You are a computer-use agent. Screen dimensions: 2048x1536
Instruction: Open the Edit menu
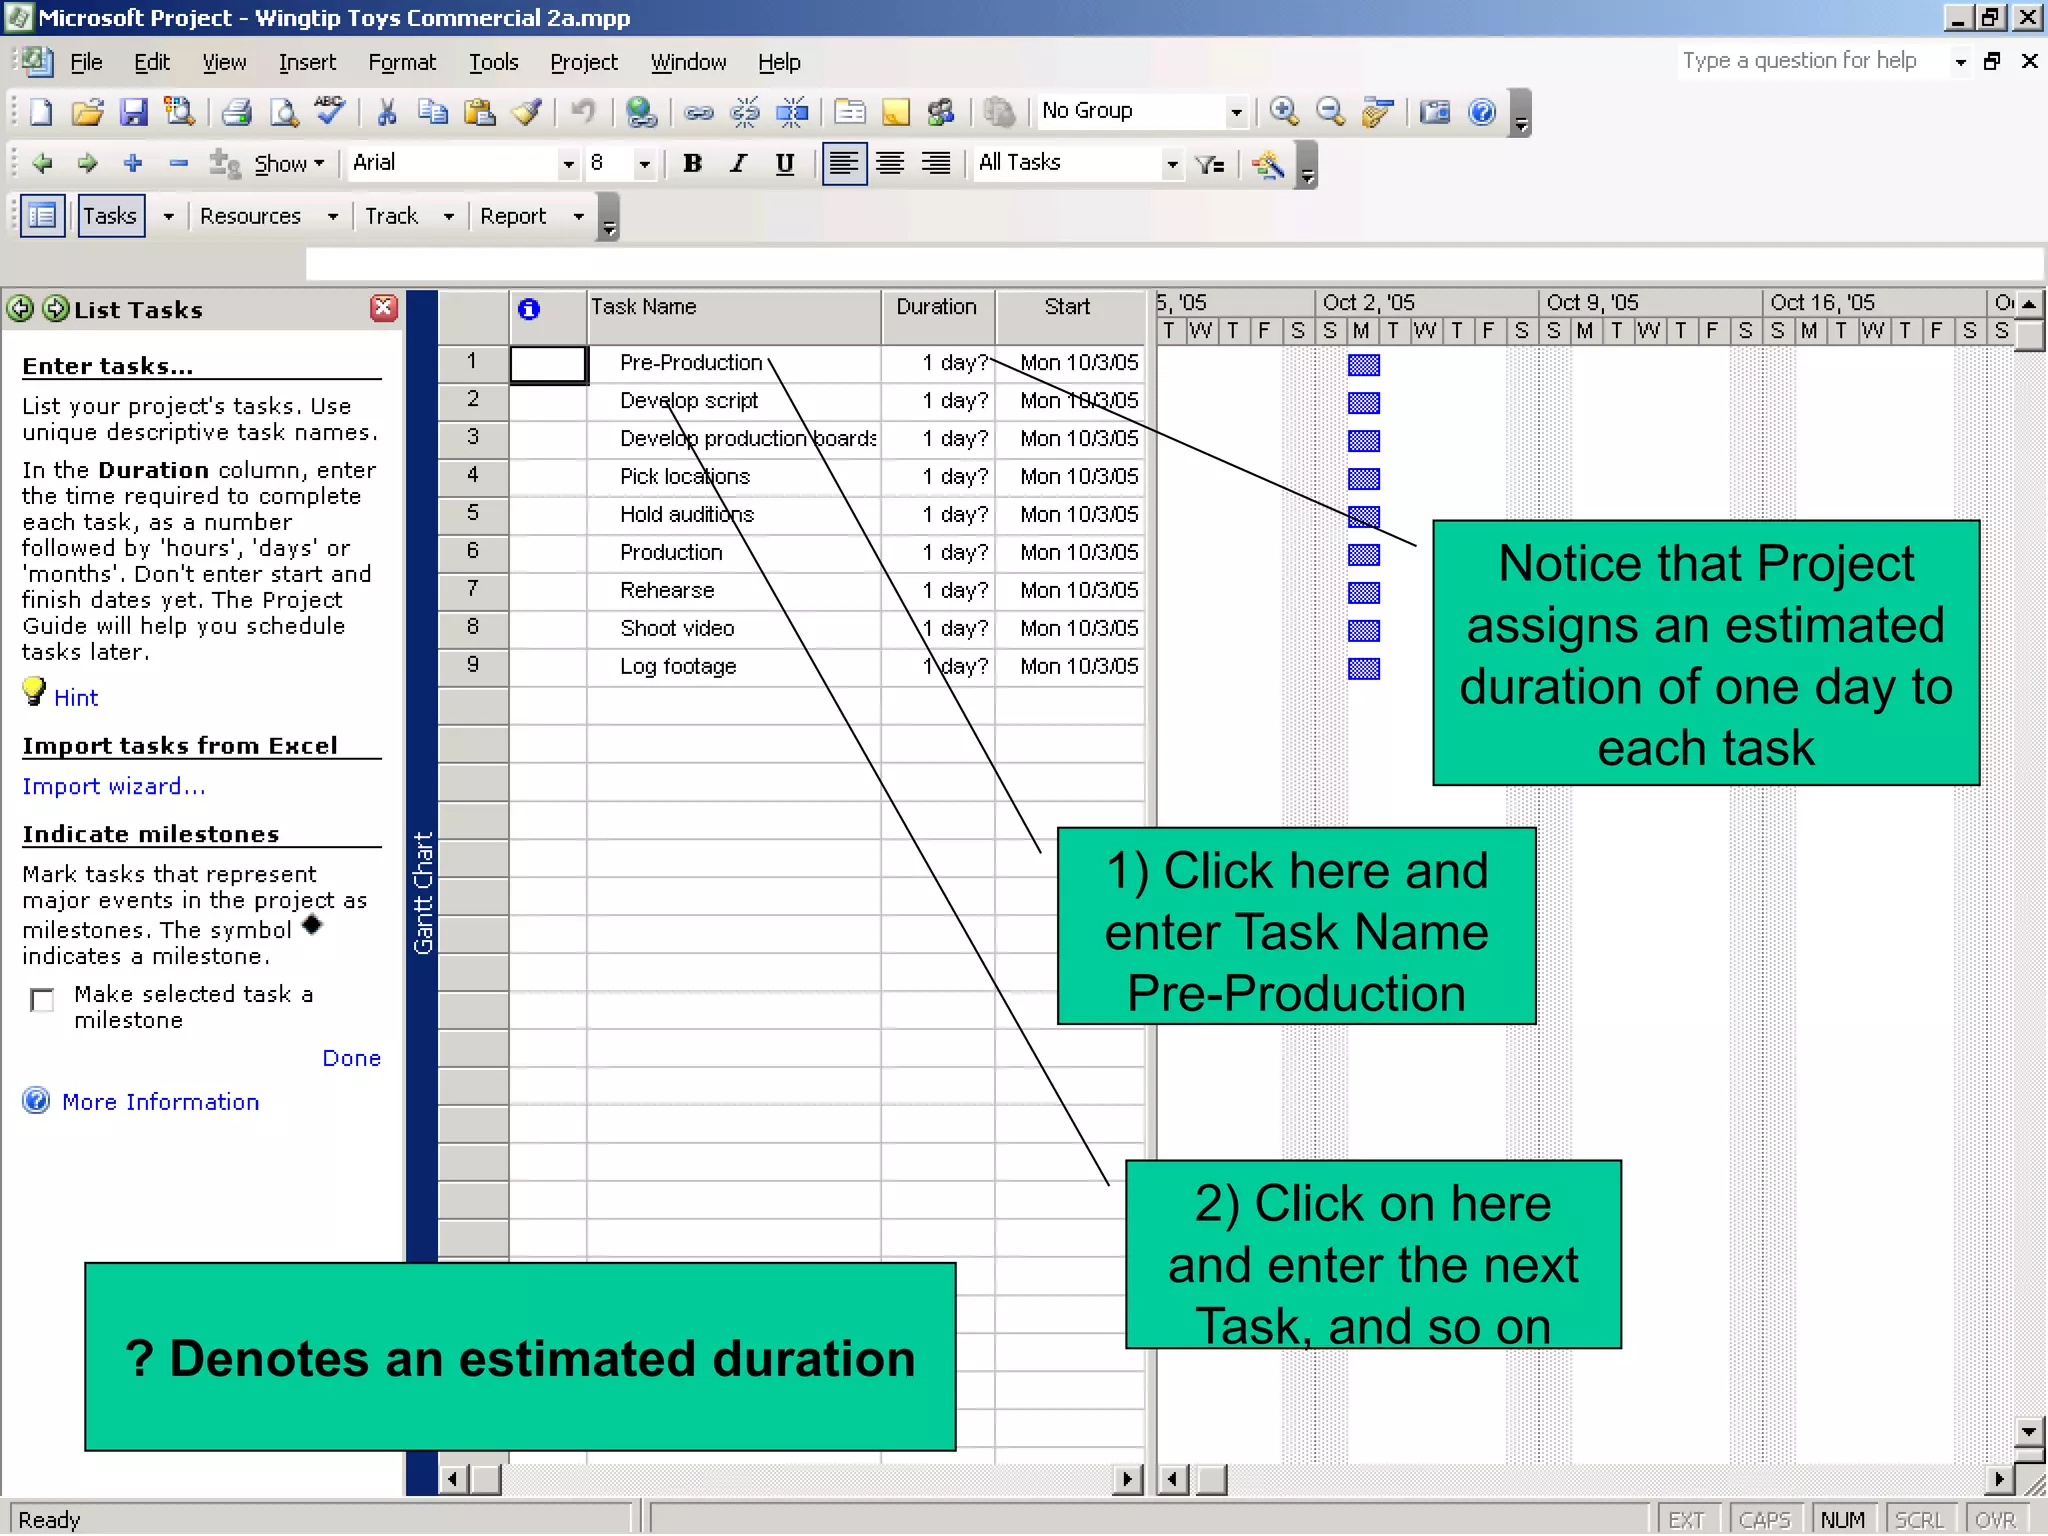pos(152,62)
